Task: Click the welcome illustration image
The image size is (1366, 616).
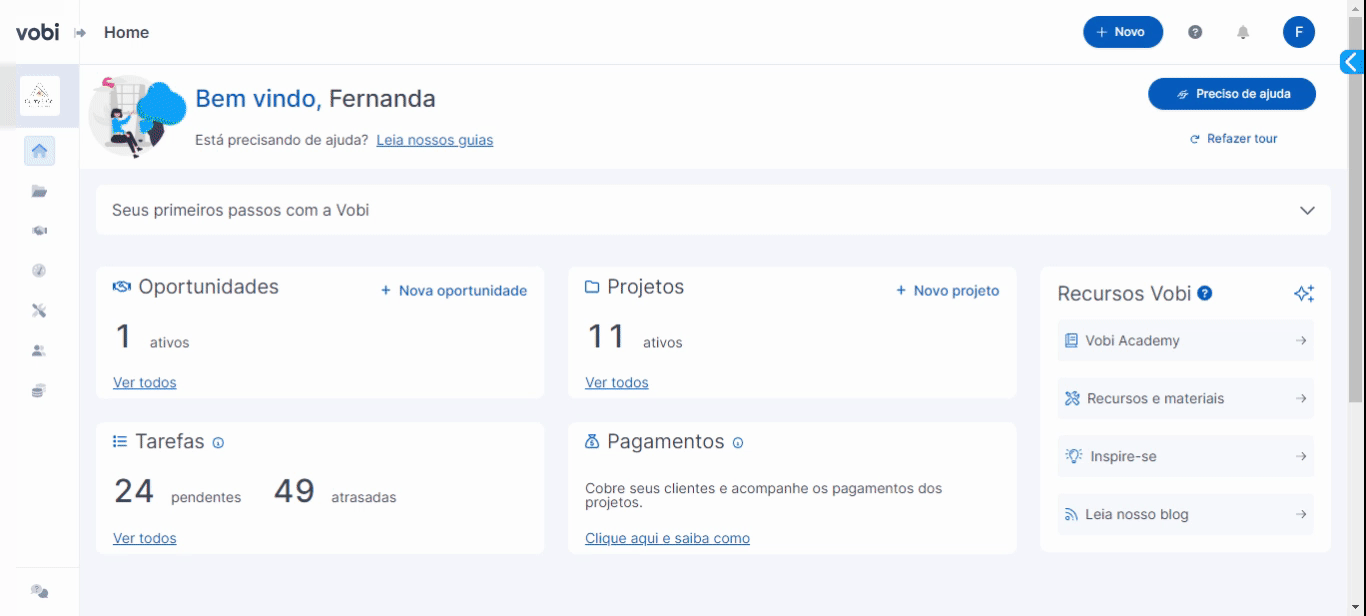Action: coord(138,116)
